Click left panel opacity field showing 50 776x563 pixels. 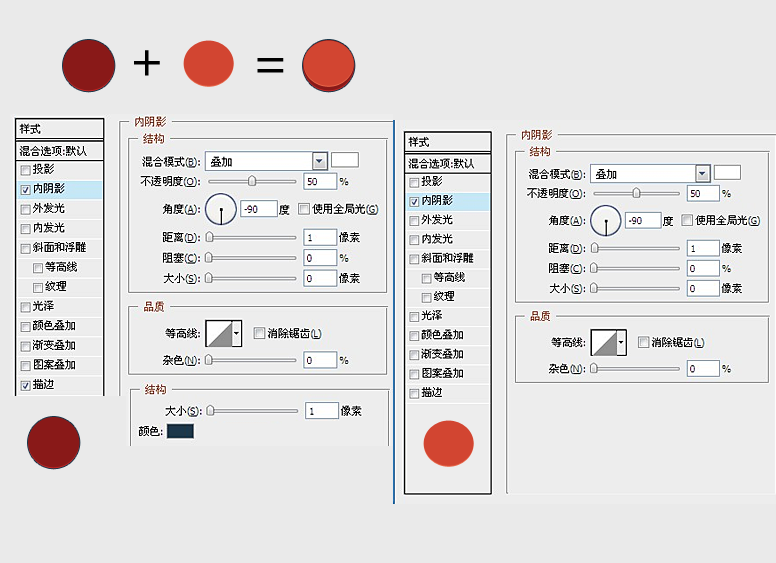coord(320,182)
